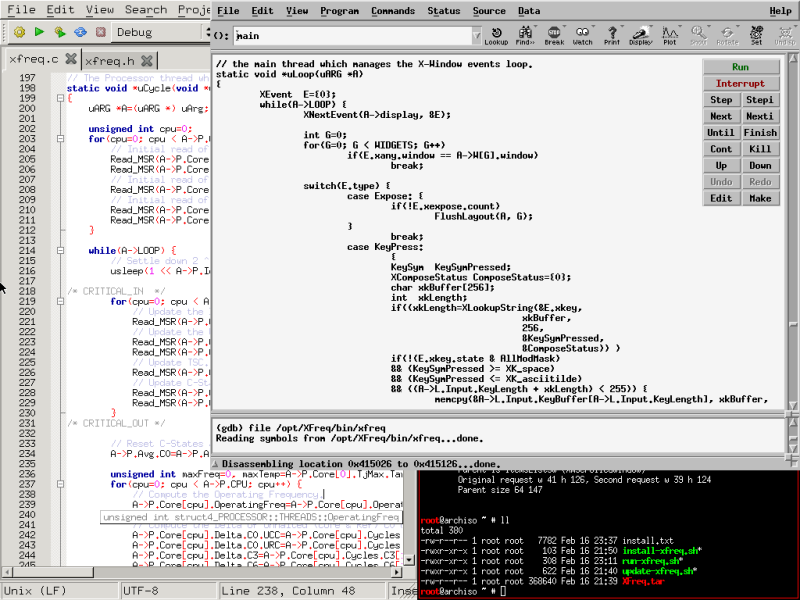The width and height of the screenshot is (800, 600).
Task: Click the editor's vertical scroll down arrow
Action: click(x=409, y=560)
